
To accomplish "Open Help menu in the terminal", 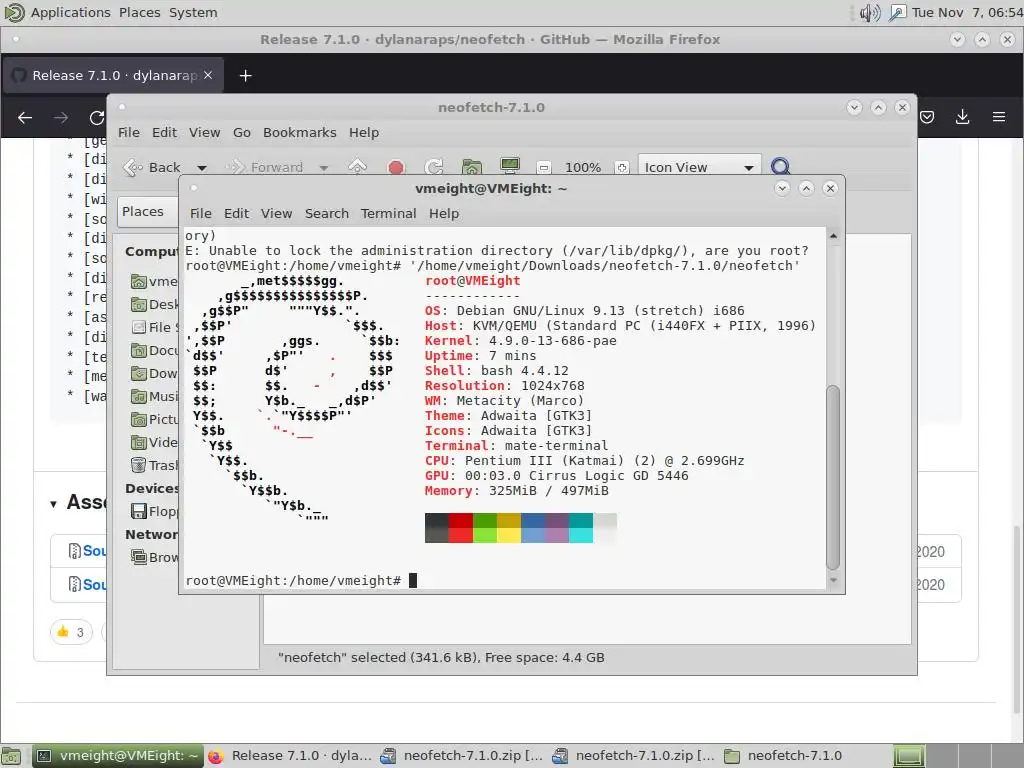I will (x=444, y=214).
